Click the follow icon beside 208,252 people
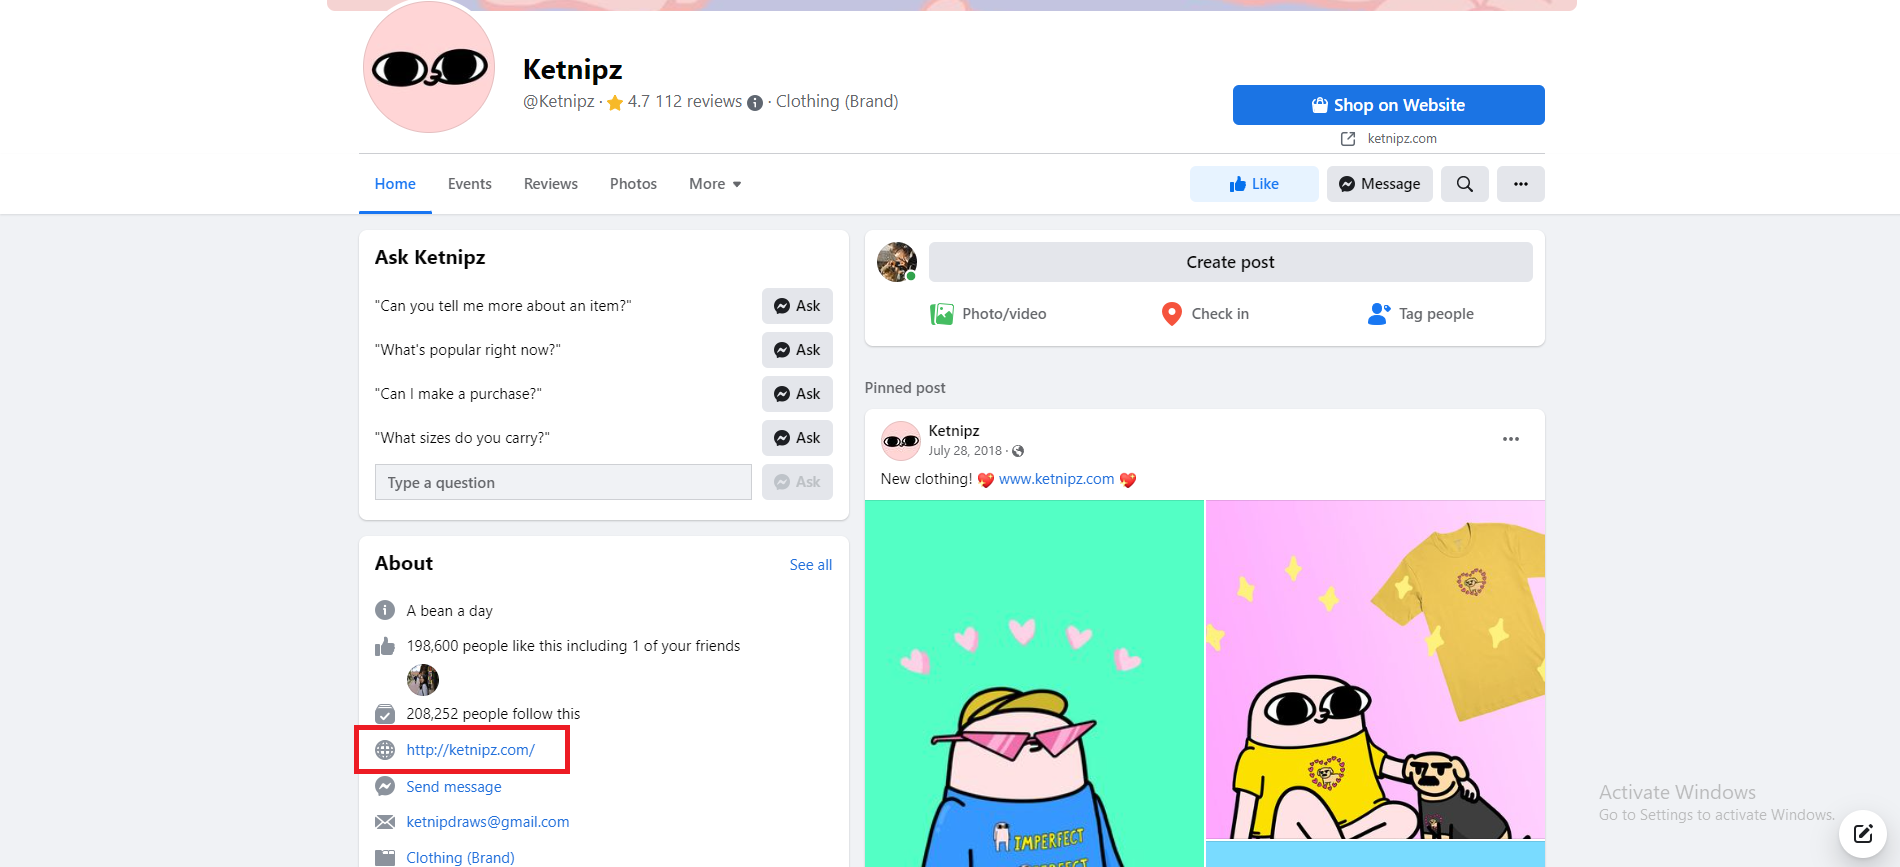The width and height of the screenshot is (1900, 867). coord(385,714)
